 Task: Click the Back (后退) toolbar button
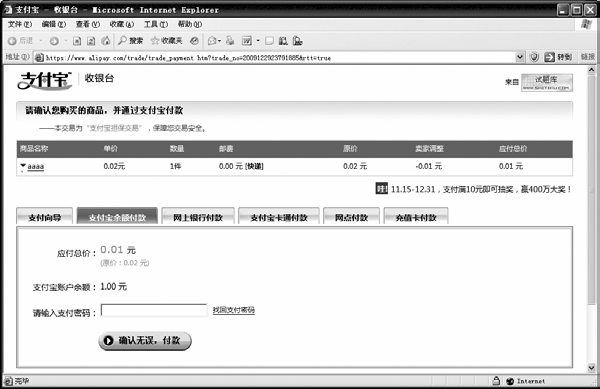[21, 41]
